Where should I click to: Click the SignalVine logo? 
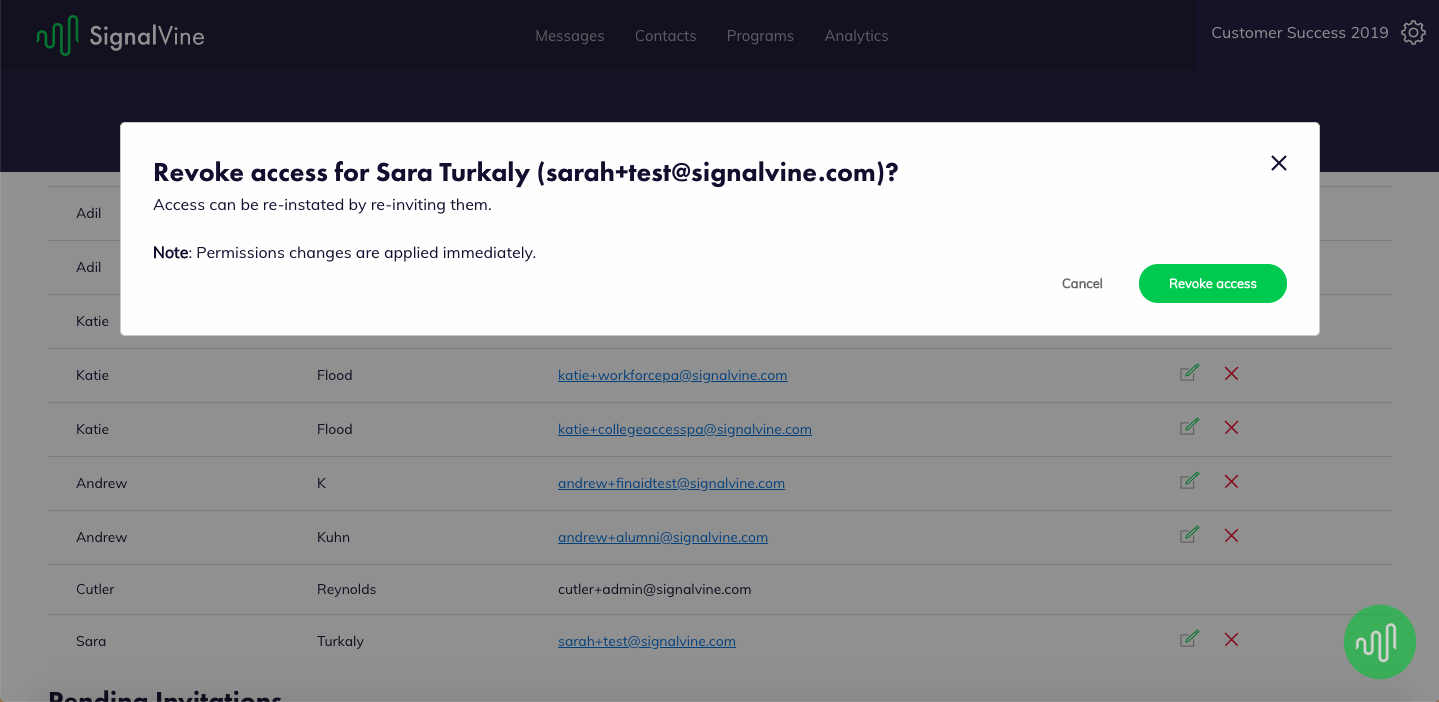pos(120,36)
